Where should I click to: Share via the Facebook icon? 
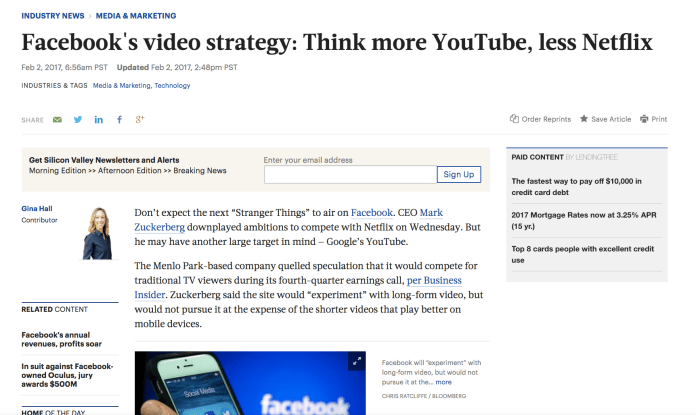coord(120,120)
